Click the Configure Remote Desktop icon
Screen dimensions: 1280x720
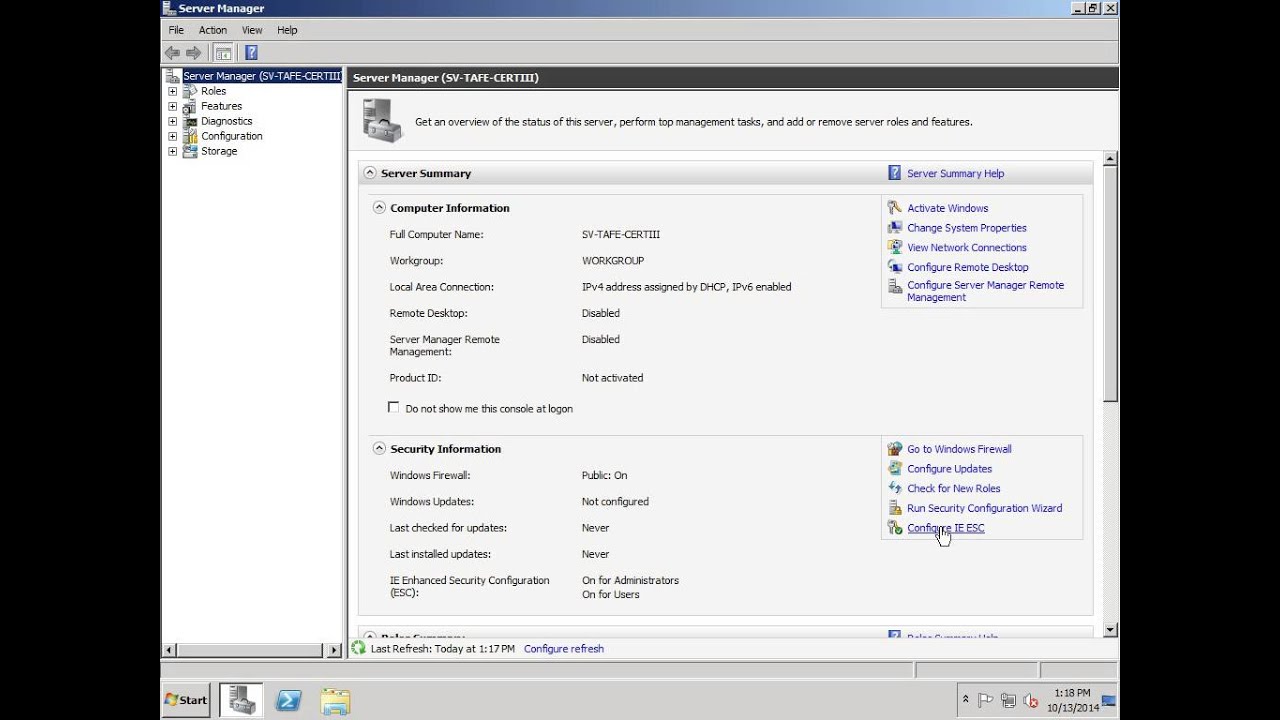click(895, 267)
